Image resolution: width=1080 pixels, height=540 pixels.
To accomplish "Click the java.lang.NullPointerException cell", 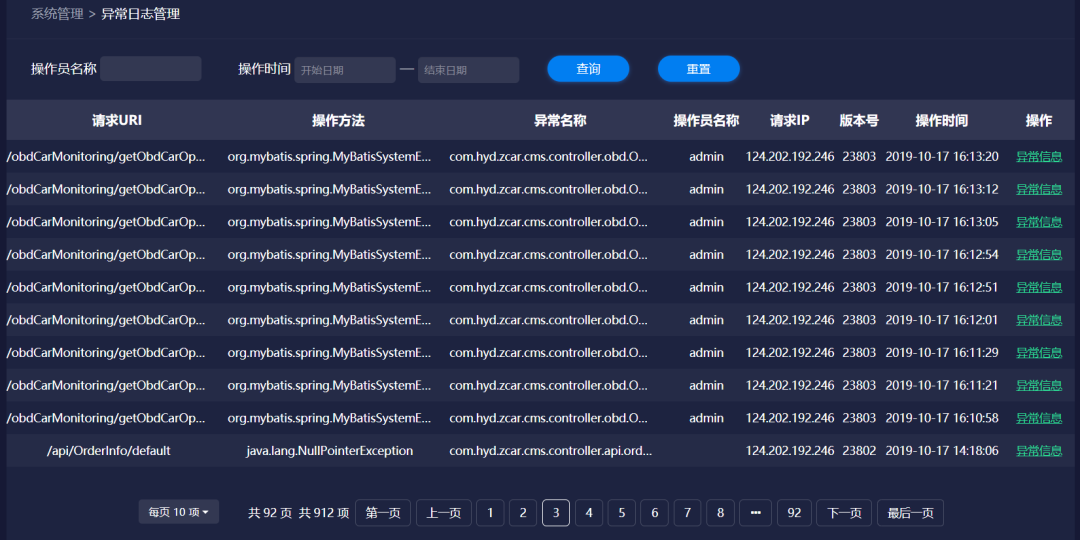I will 330,451.
